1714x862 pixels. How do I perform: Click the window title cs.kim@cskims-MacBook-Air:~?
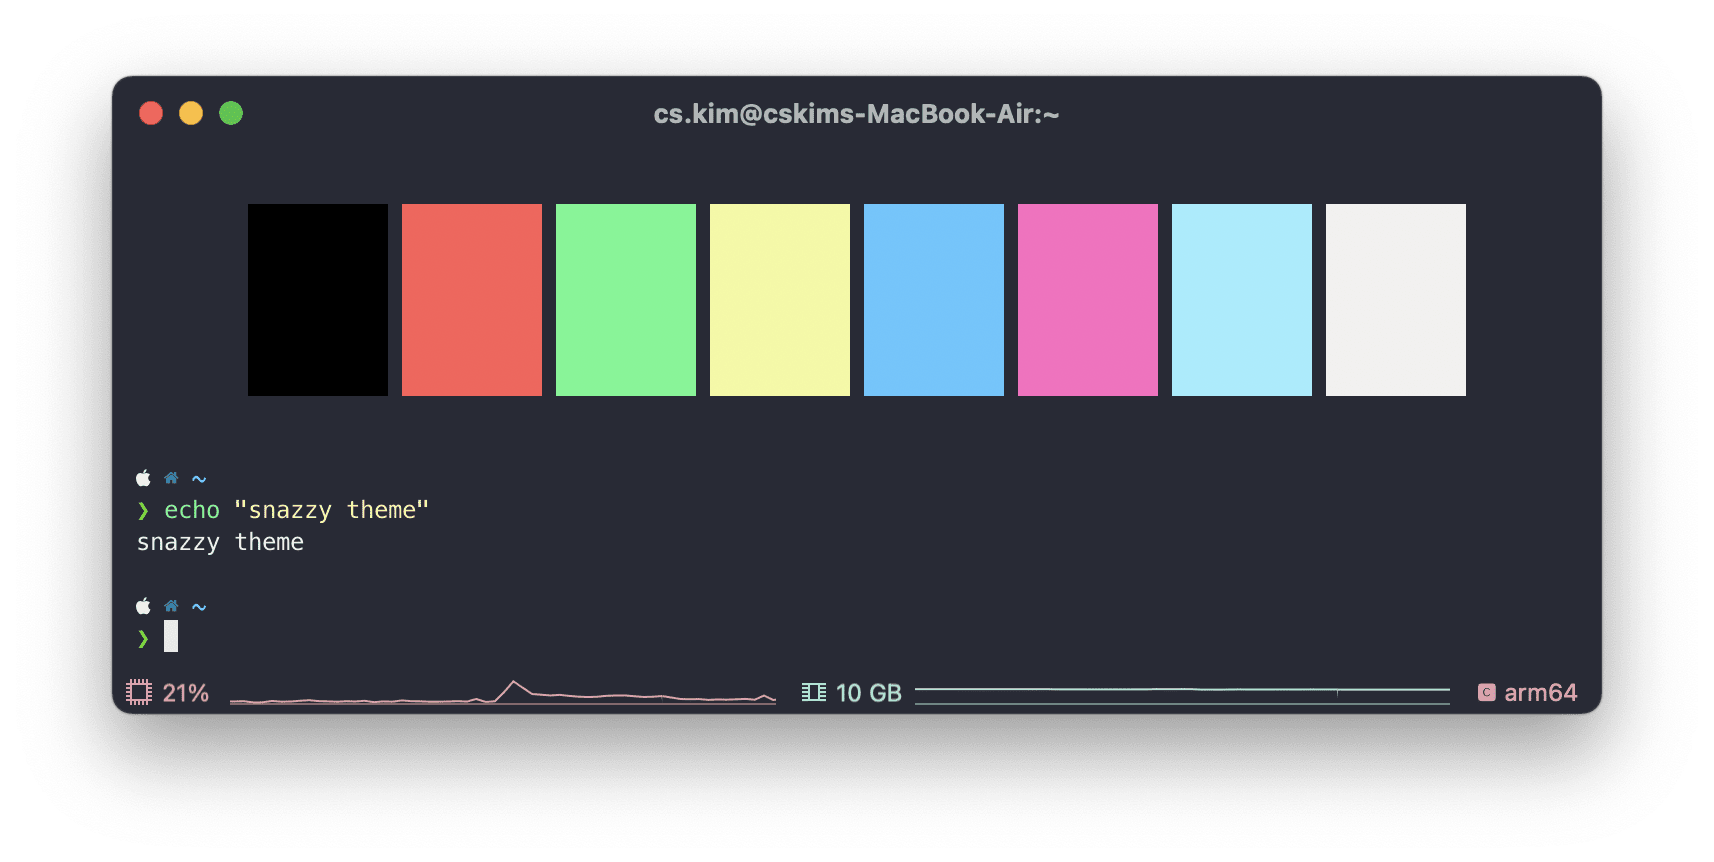coord(856,114)
